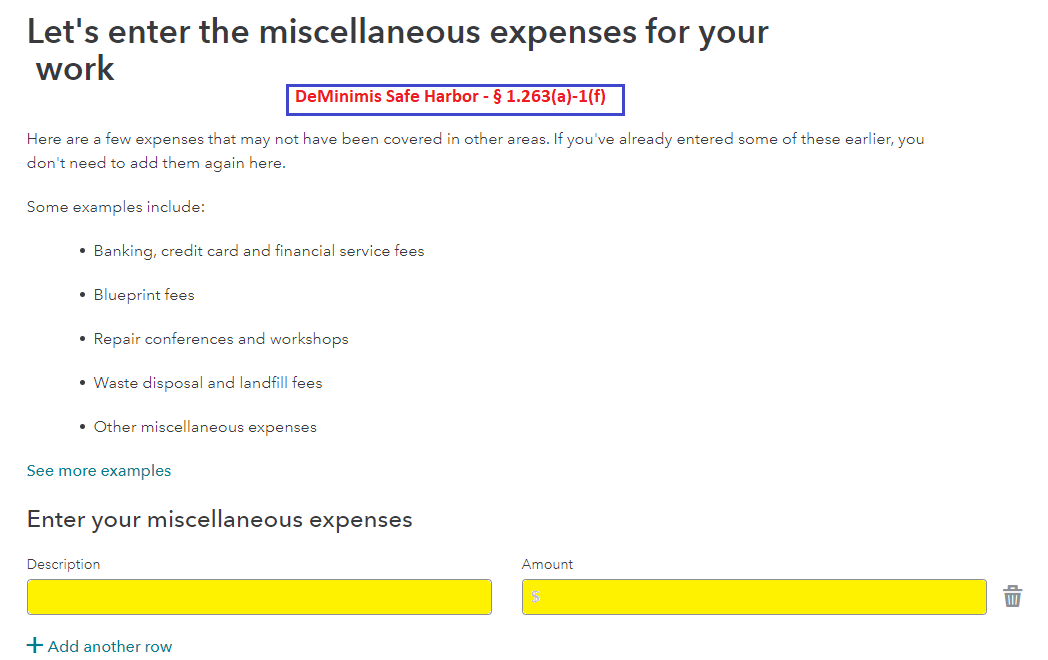Focus the Amount input field

pyautogui.click(x=754, y=597)
